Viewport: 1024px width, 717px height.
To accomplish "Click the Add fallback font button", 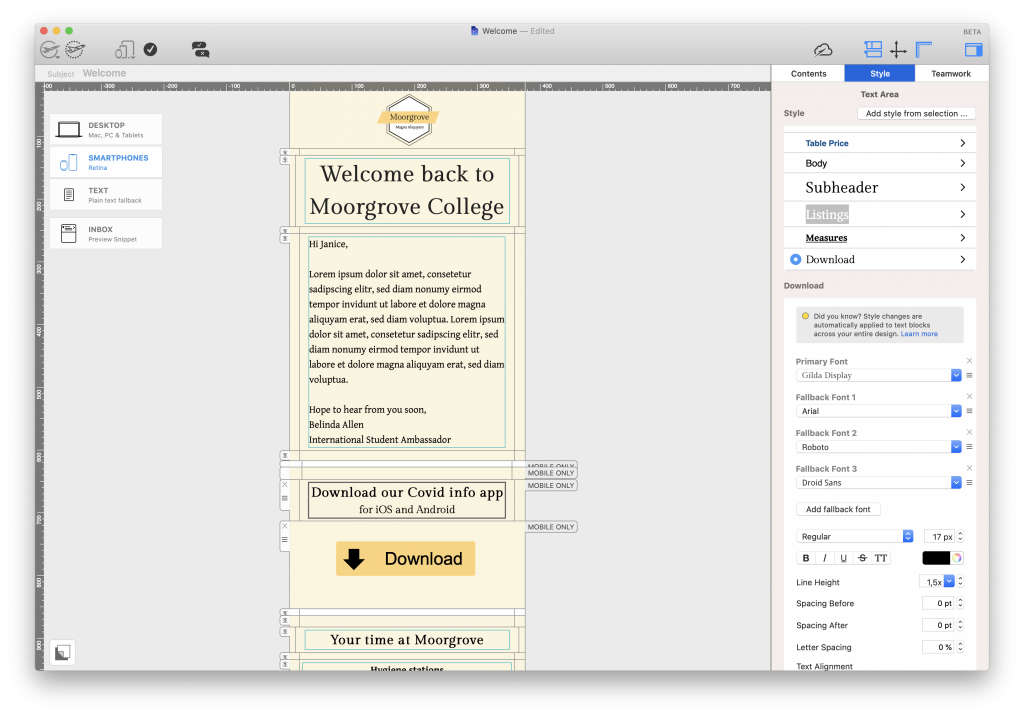I will click(x=838, y=509).
